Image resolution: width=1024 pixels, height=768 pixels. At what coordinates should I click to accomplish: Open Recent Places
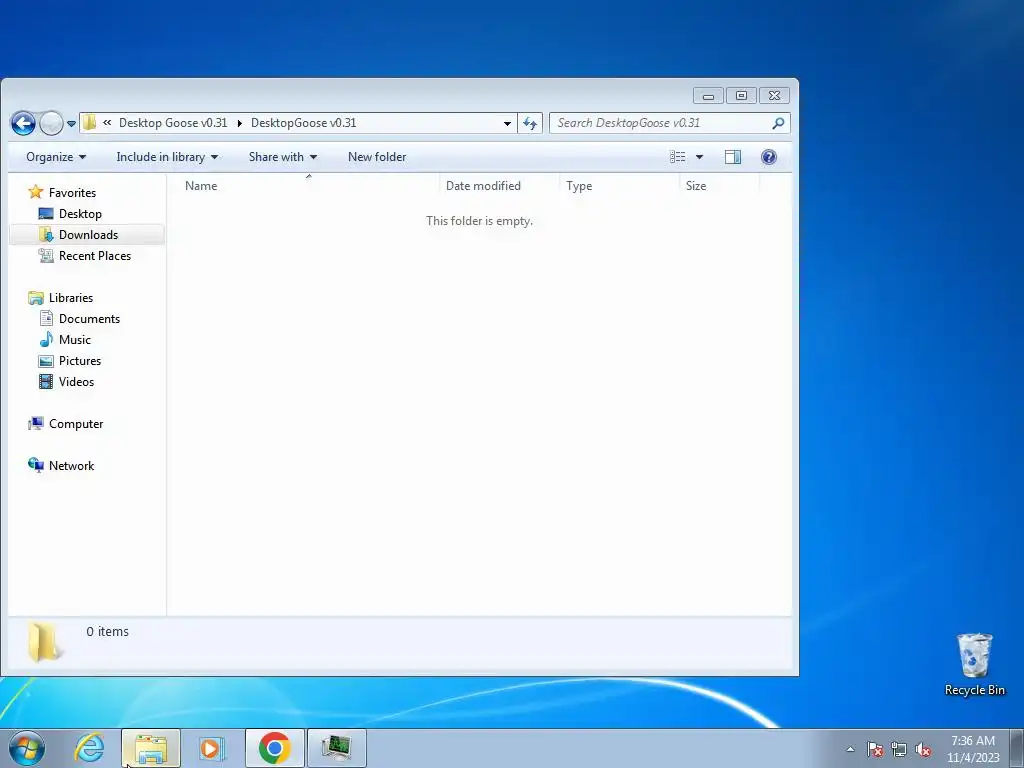[x=95, y=255]
